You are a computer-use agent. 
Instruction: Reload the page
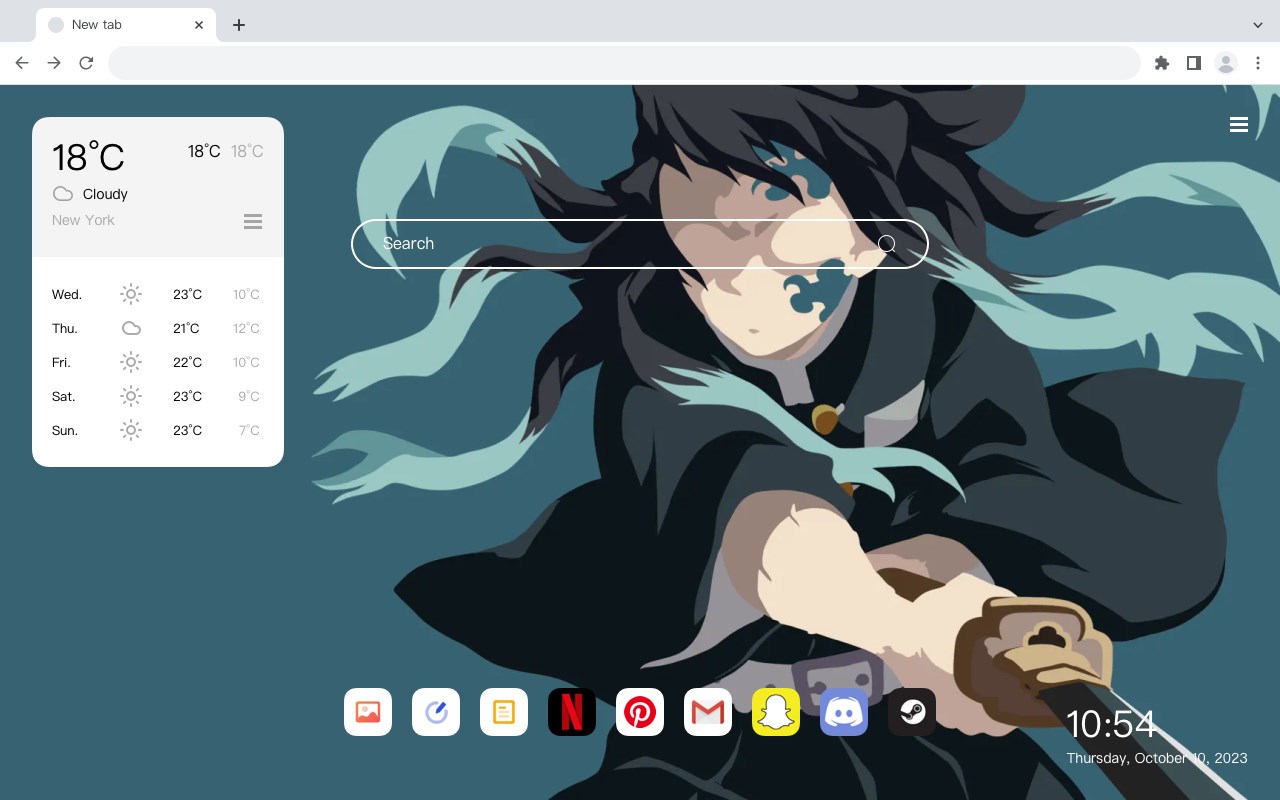tap(86, 63)
